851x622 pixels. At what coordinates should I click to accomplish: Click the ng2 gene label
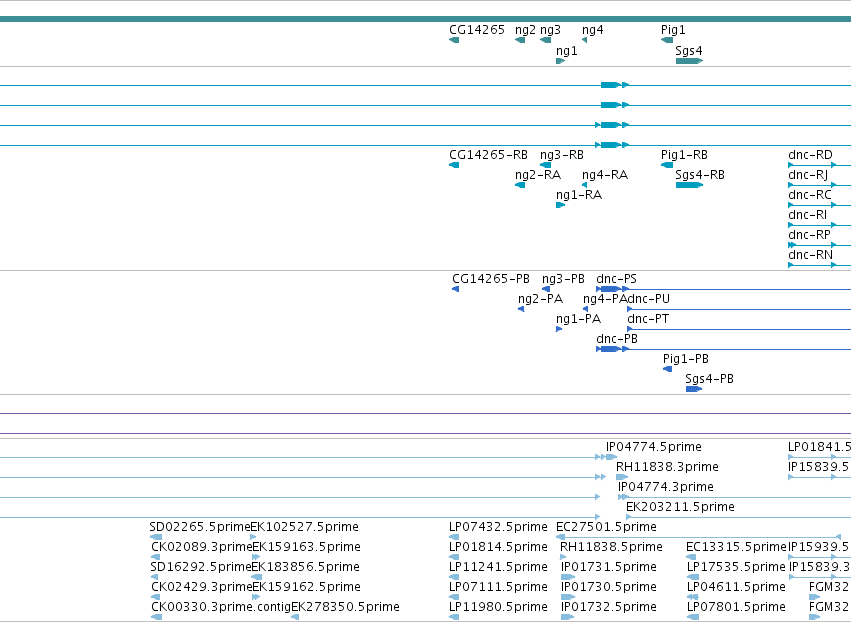(525, 30)
